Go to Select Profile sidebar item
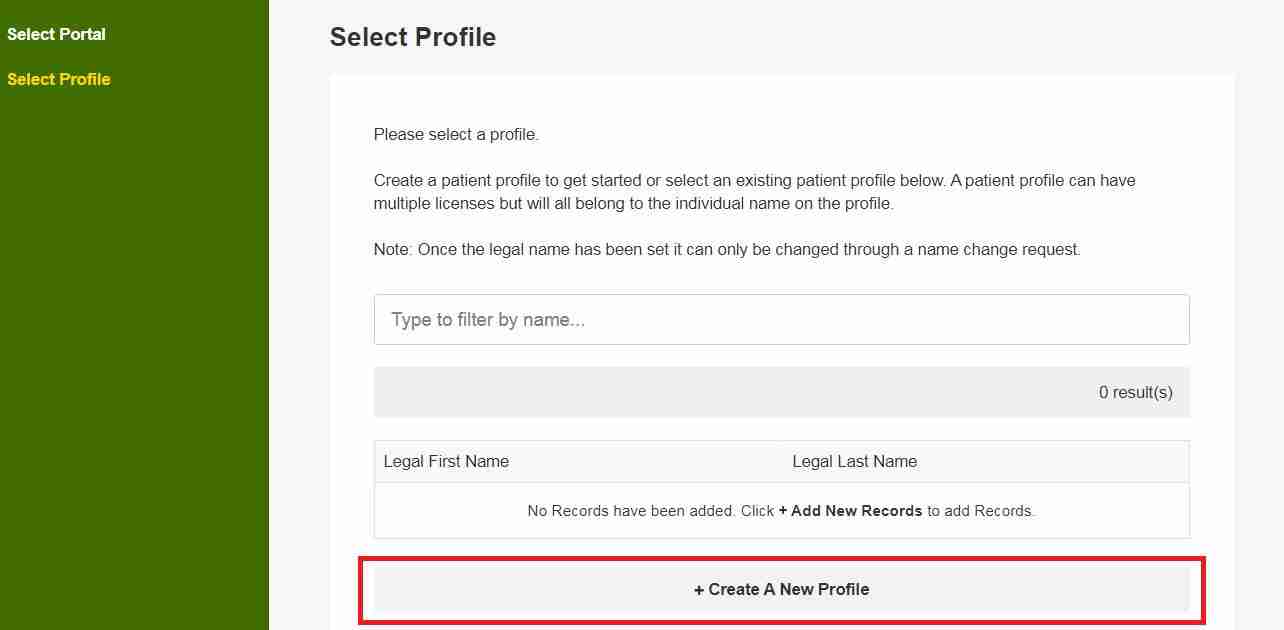This screenshot has height=630, width=1284. coord(59,79)
